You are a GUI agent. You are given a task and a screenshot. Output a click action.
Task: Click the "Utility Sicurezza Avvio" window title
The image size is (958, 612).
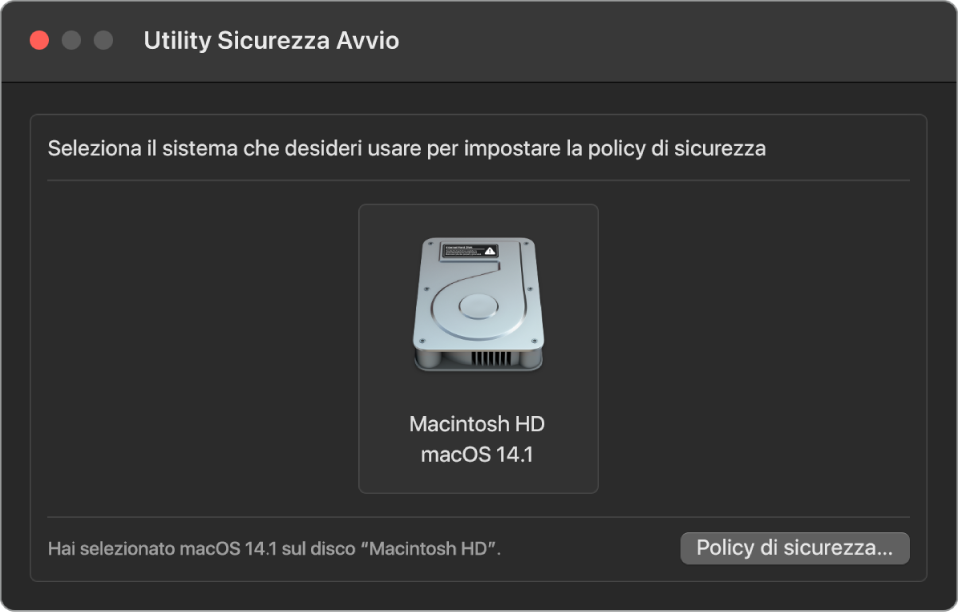tap(271, 41)
